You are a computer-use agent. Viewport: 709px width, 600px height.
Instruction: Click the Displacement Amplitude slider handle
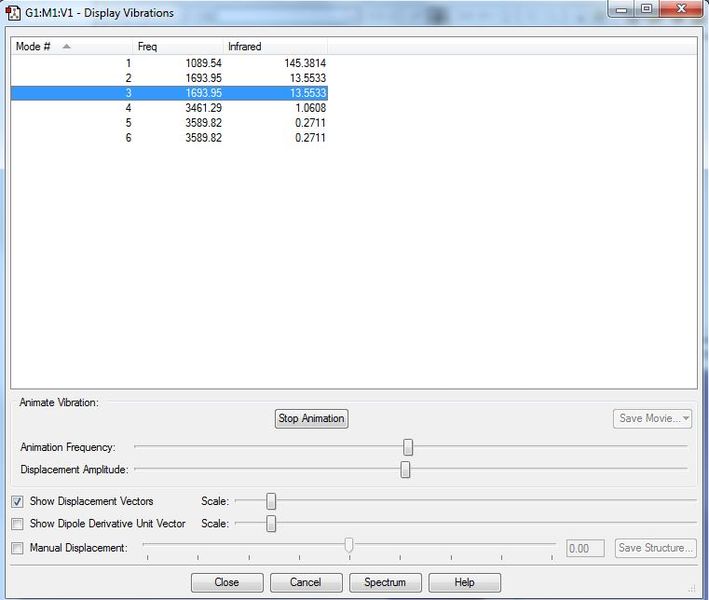[405, 470]
